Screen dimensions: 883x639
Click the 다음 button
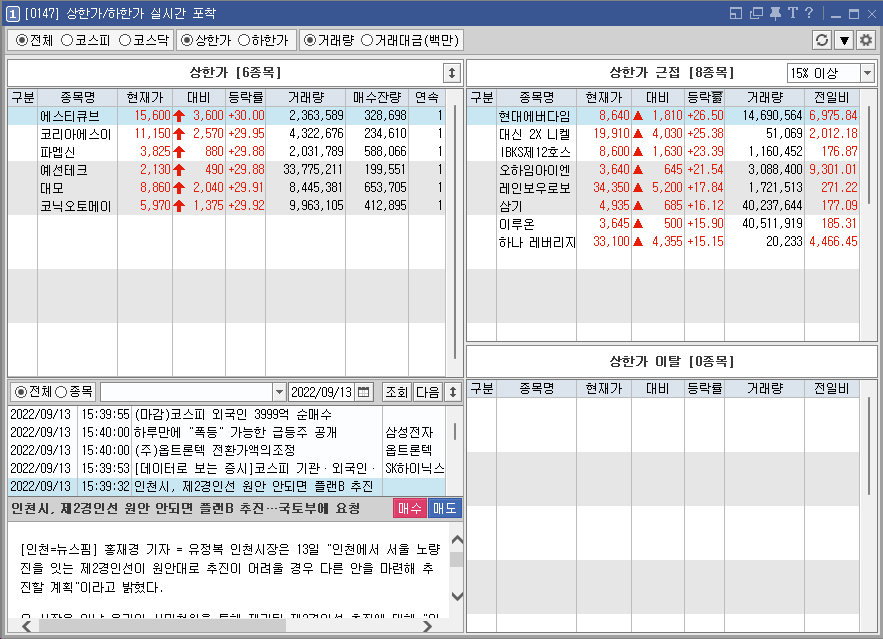coord(427,392)
